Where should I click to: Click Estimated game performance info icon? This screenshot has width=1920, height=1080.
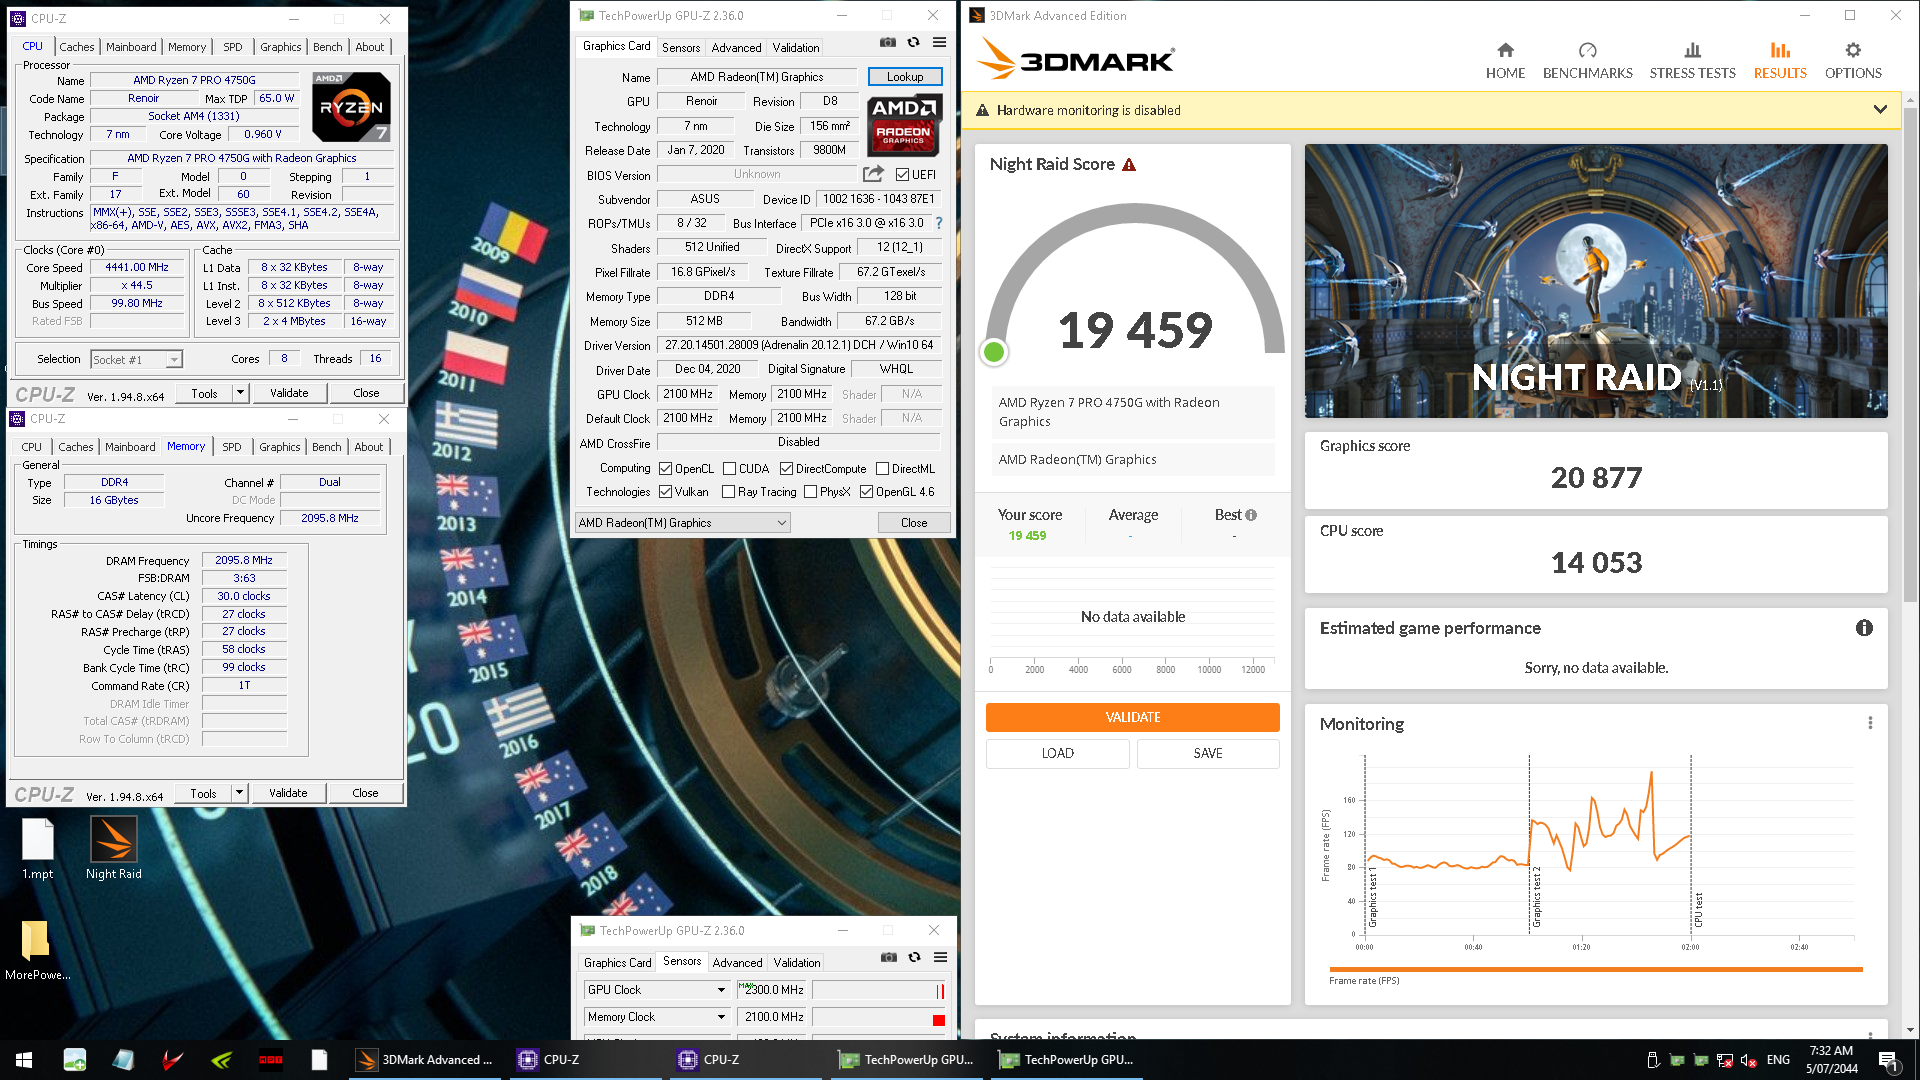[x=1864, y=628]
